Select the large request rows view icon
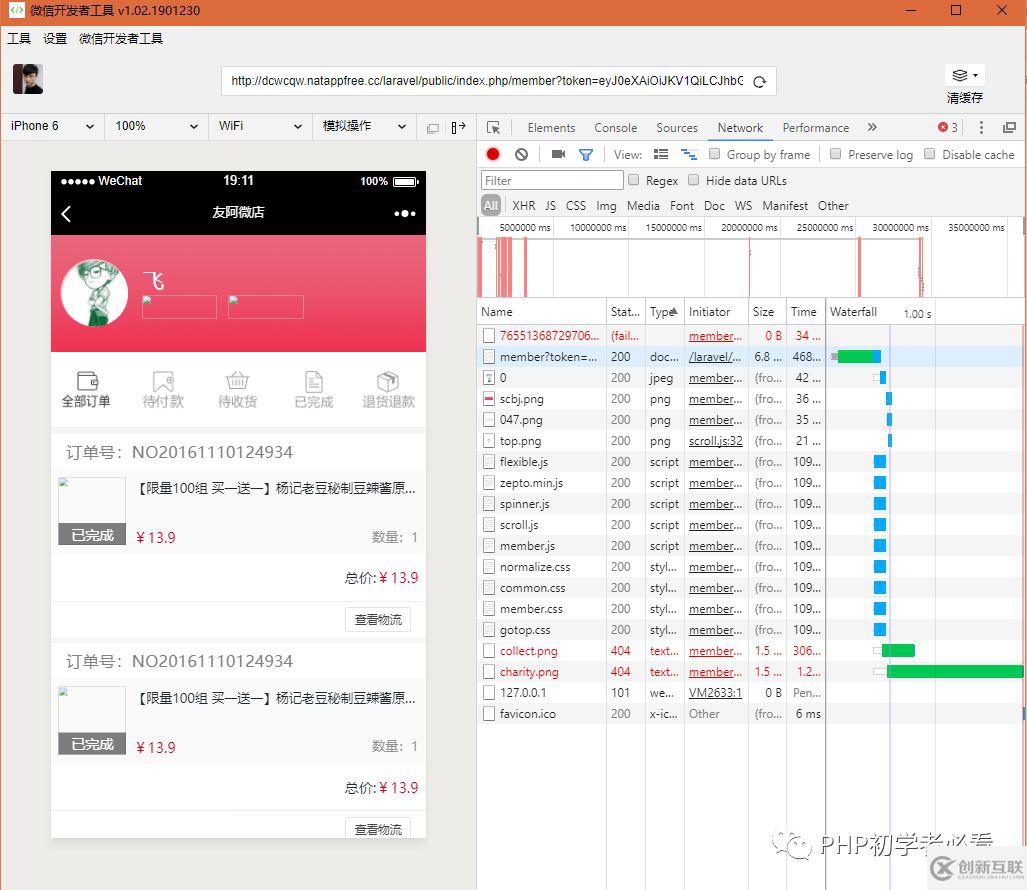Image resolution: width=1027 pixels, height=890 pixels. [x=661, y=154]
